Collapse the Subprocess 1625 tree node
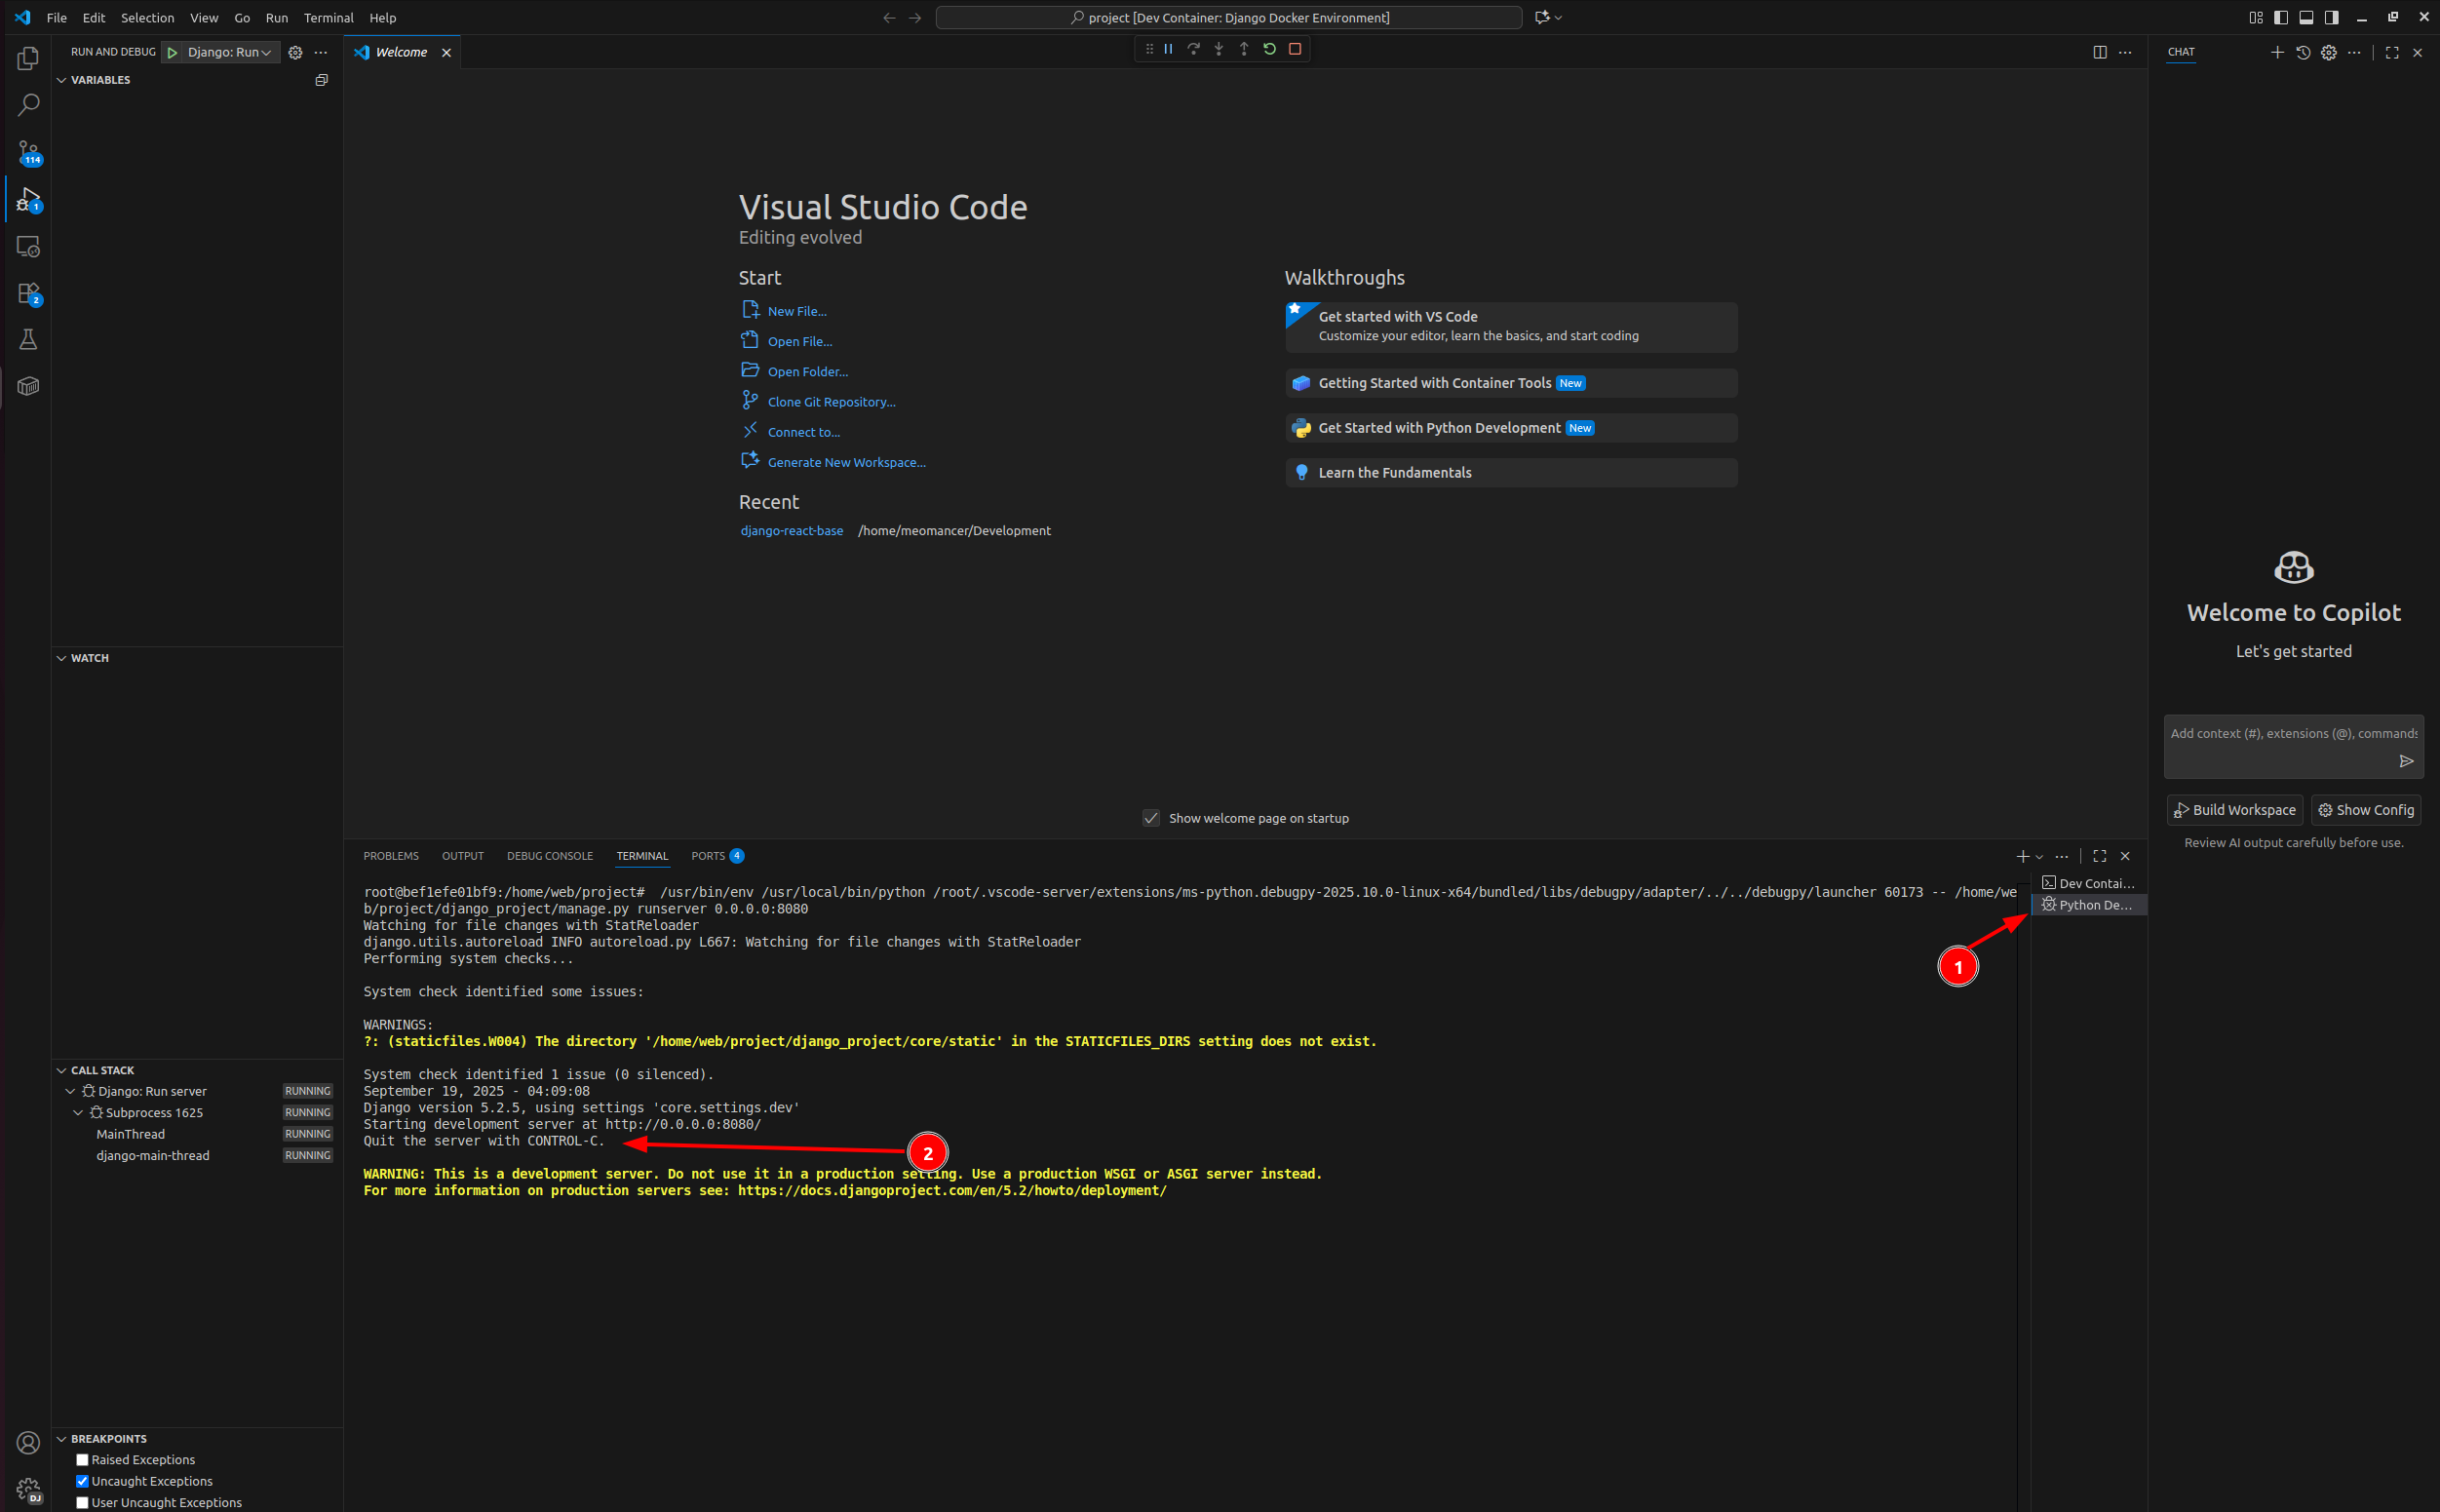This screenshot has width=2440, height=1512. tap(78, 1112)
